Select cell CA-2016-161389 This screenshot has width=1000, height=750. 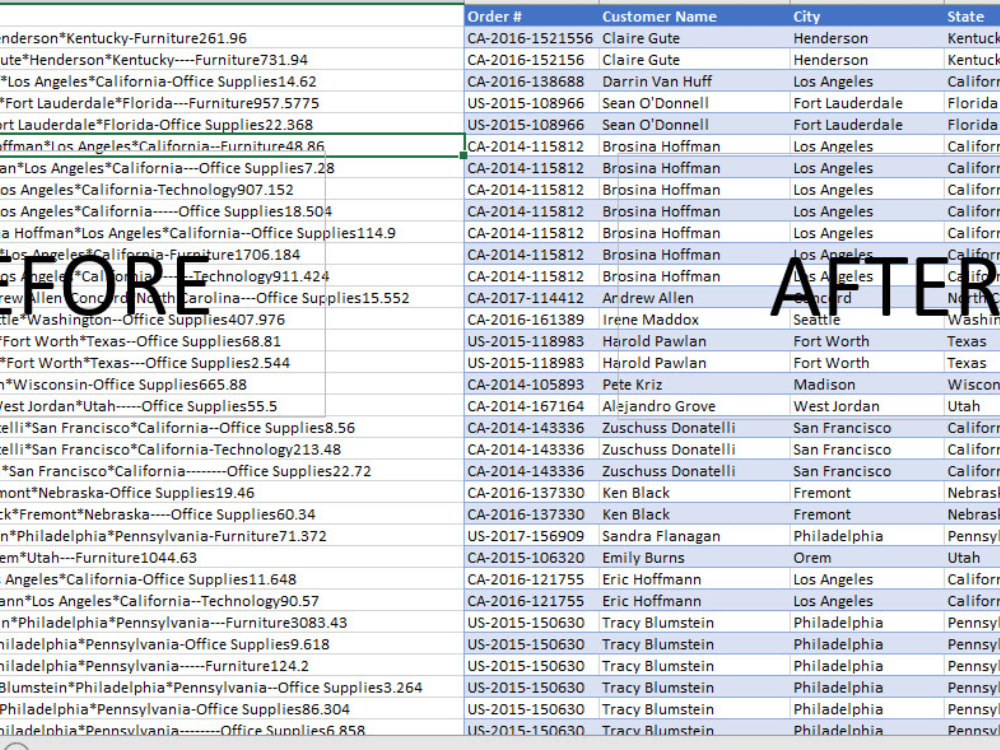[x=531, y=320]
